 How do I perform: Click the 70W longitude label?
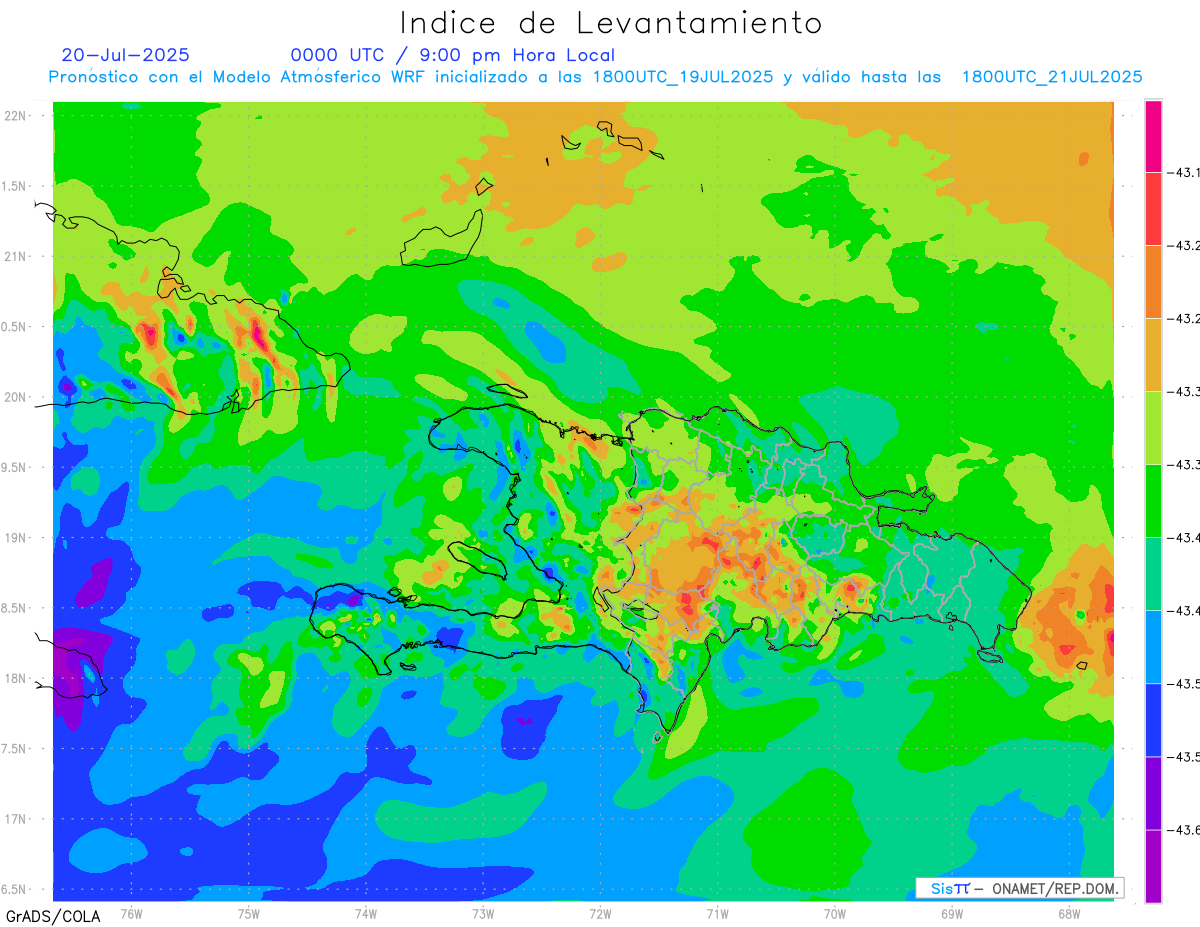835,913
